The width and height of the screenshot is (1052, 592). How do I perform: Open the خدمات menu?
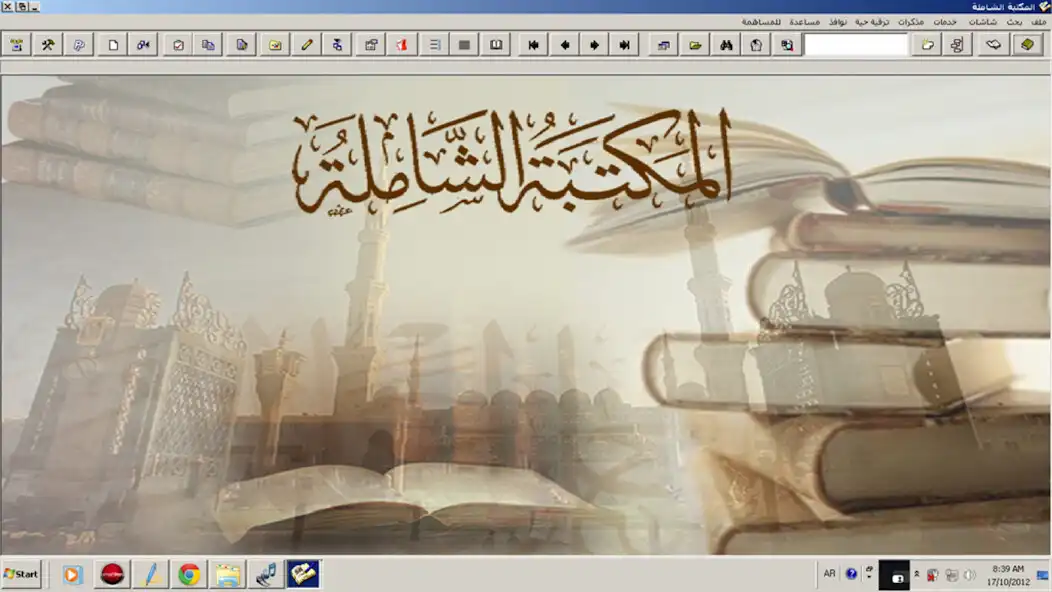(x=945, y=20)
